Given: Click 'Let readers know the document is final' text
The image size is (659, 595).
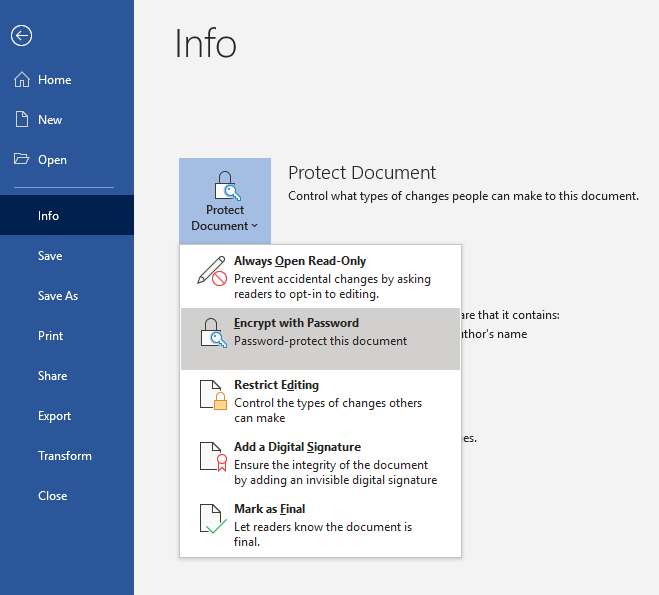Looking at the screenshot, I should [323, 534].
